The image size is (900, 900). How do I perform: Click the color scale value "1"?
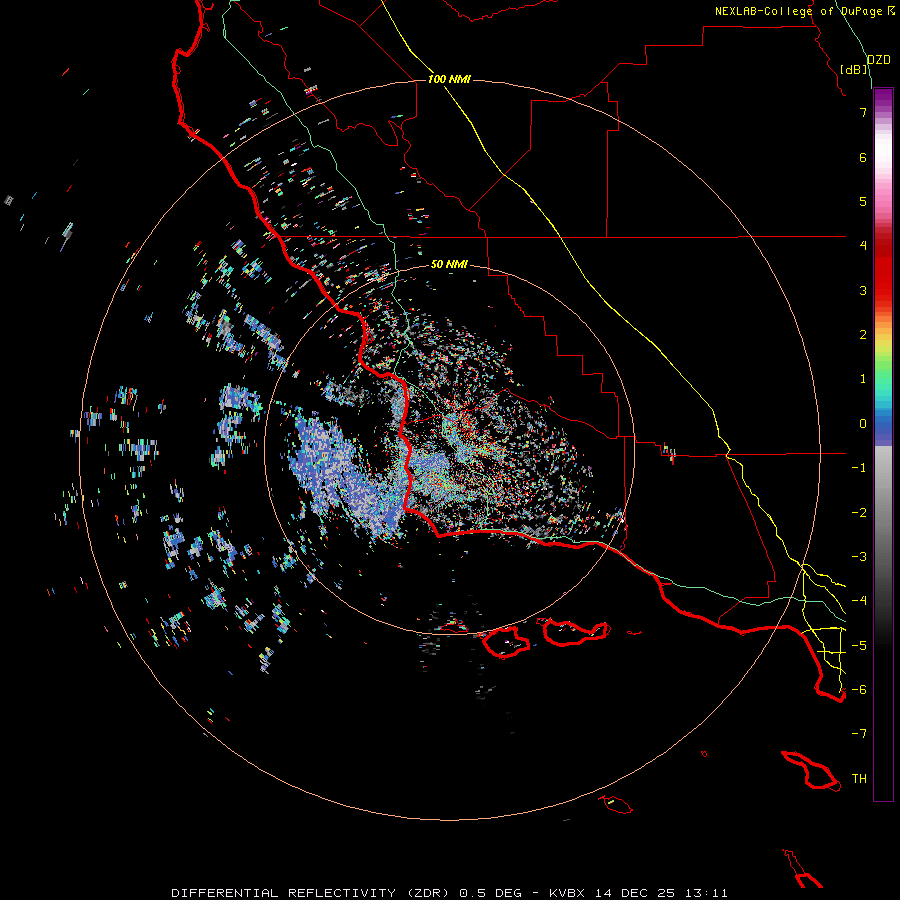(x=863, y=379)
